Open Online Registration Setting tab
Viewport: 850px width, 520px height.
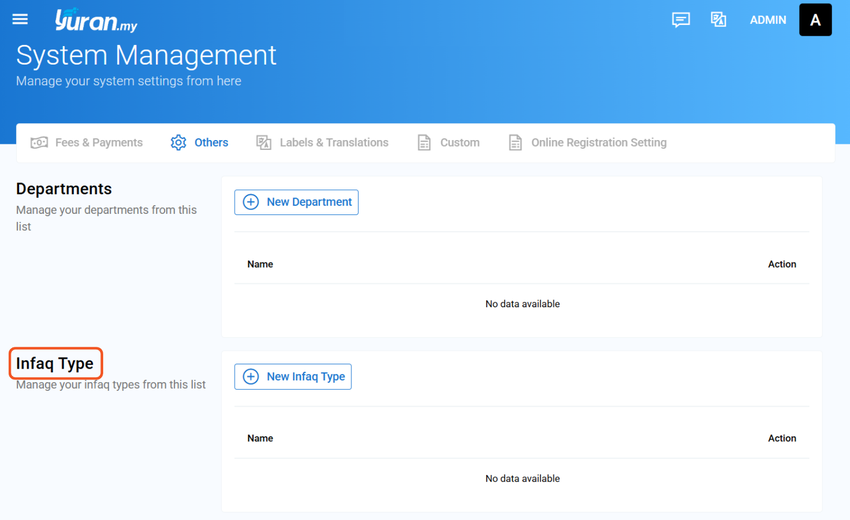588,143
